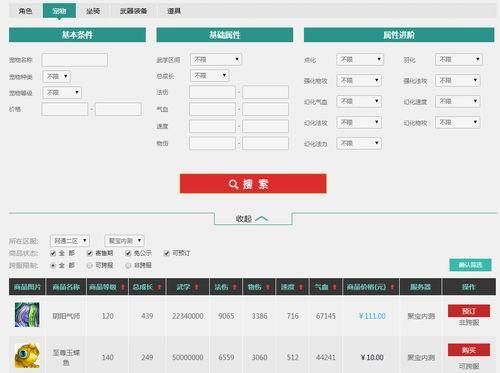Click the 法伤 minimum input
500x373 pixels.
coord(212,92)
